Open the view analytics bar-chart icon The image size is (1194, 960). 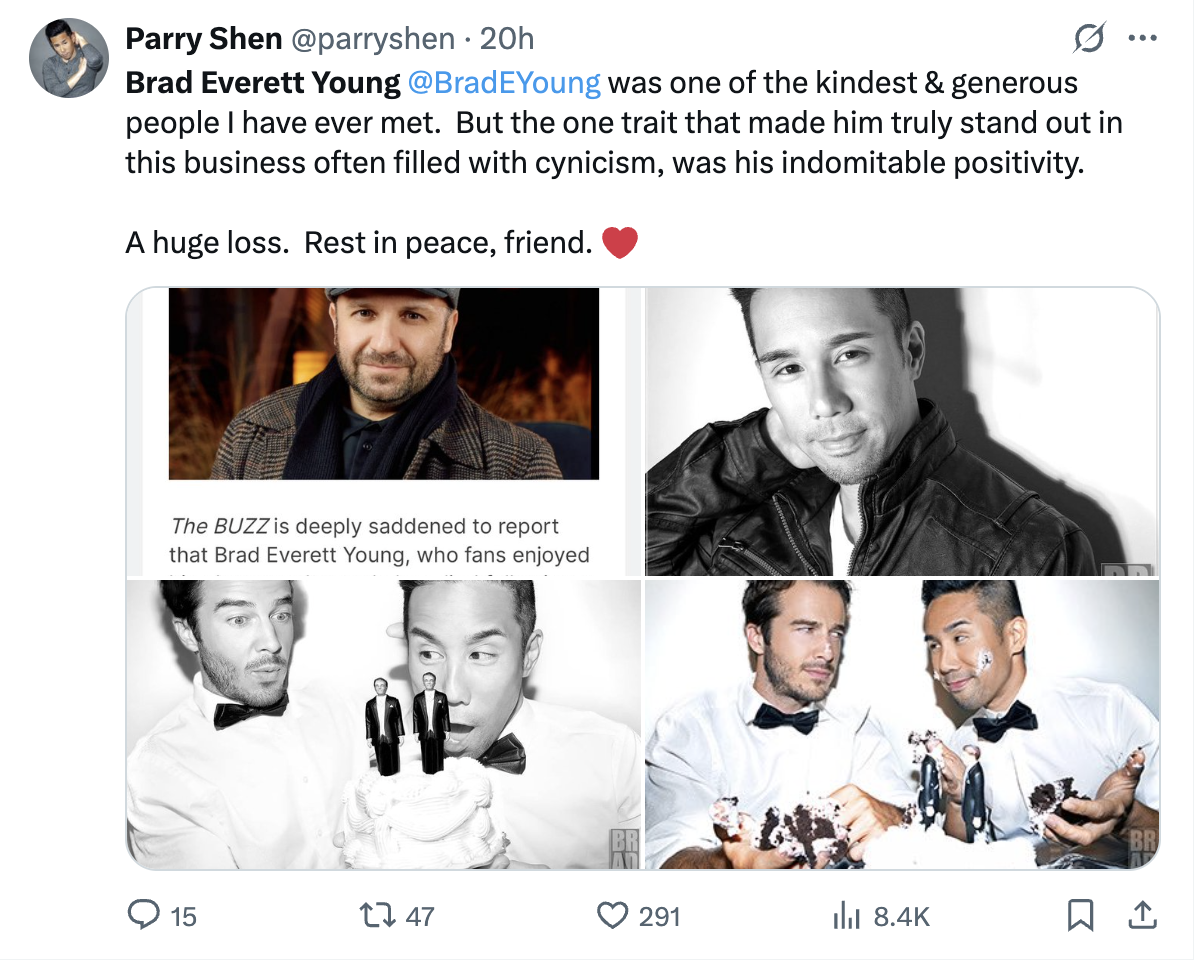point(848,914)
